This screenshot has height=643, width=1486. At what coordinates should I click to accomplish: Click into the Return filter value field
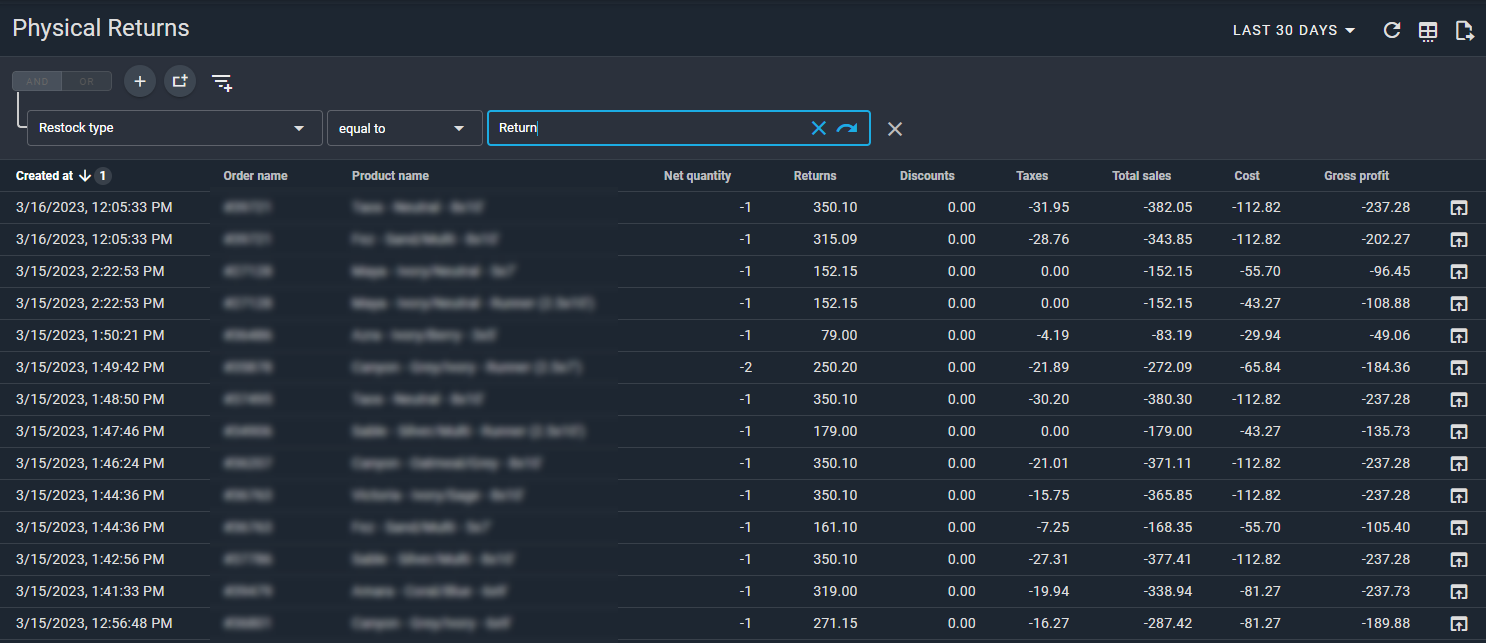(650, 128)
